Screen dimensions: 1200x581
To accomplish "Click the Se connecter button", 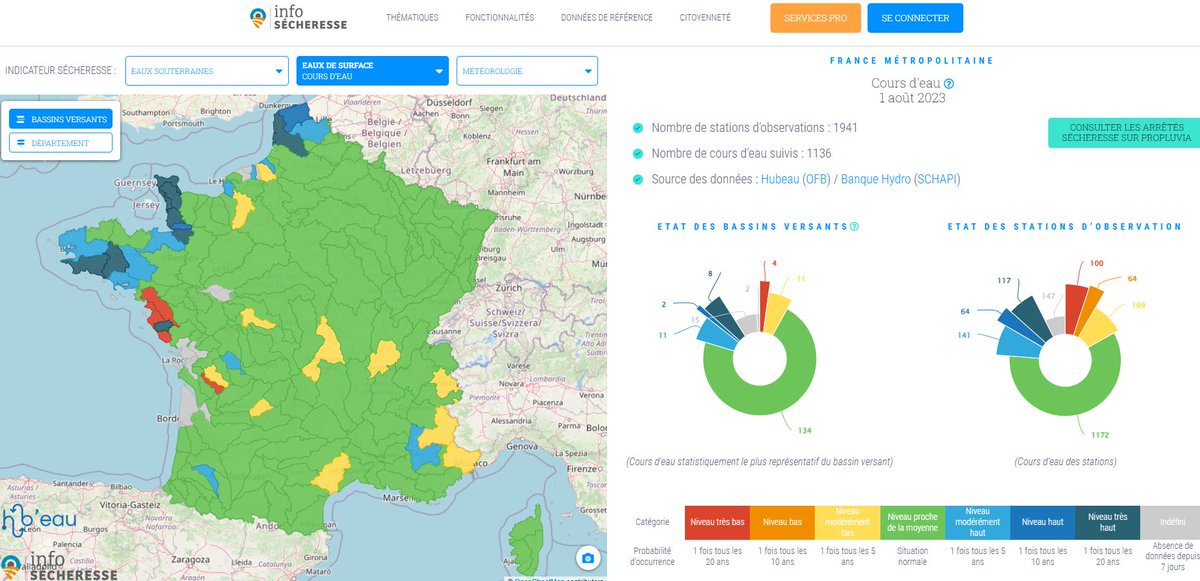I will point(915,18).
